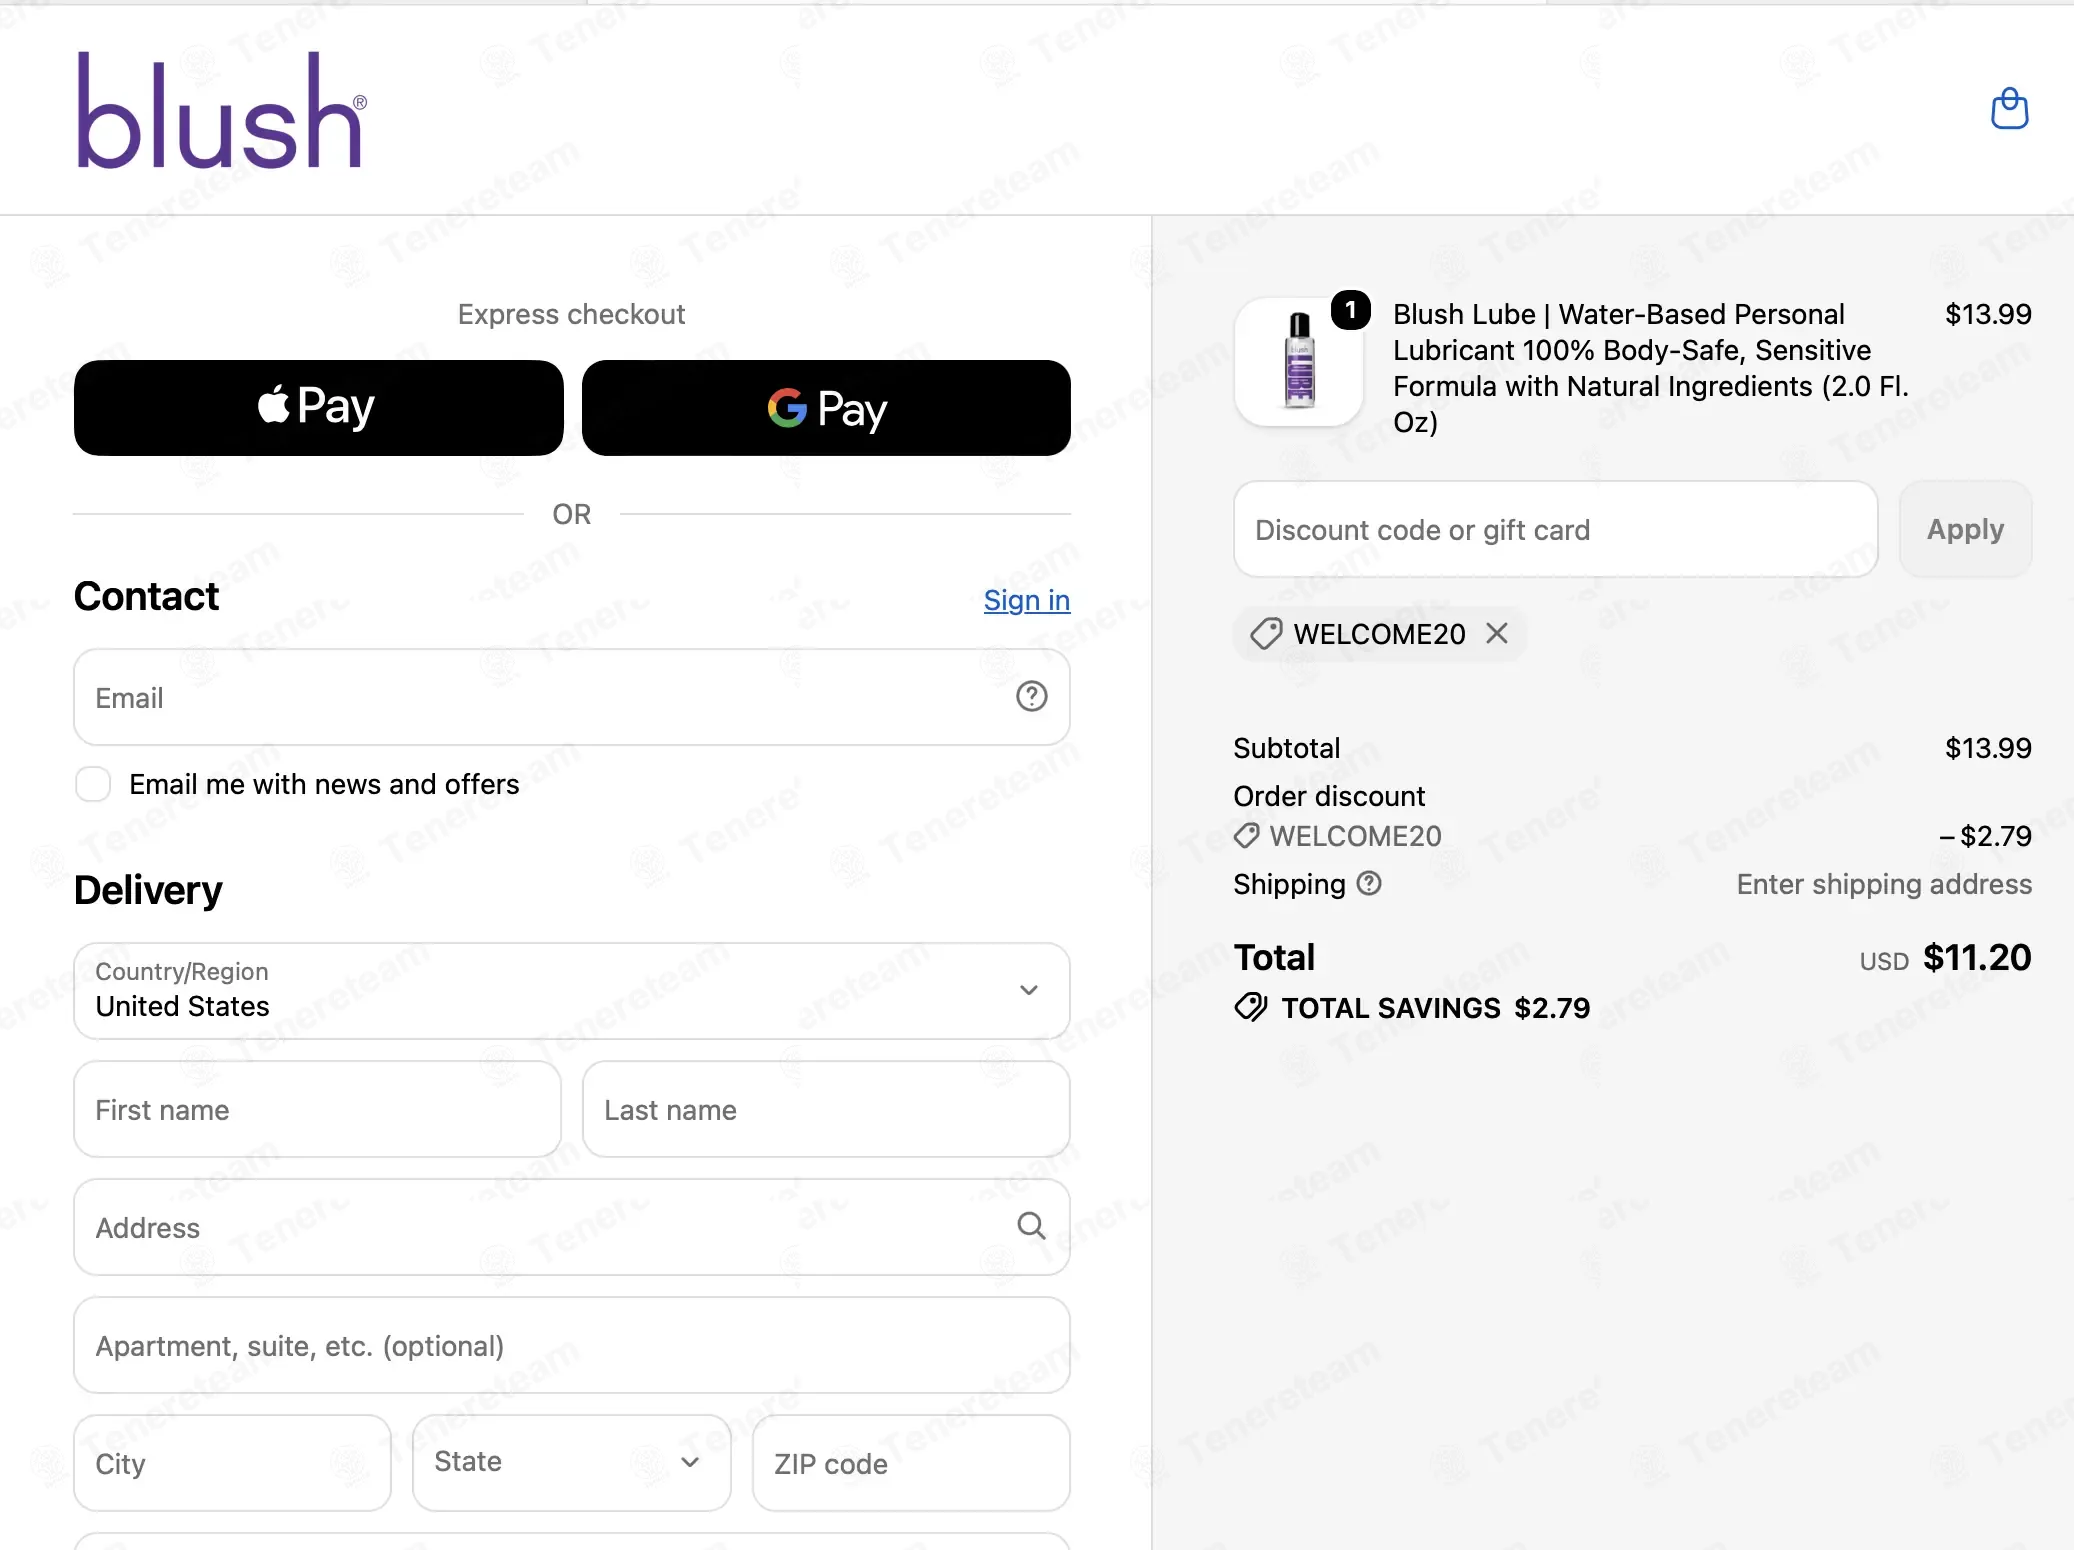Click the WELCOME20 tag icon in chip
The height and width of the screenshot is (1550, 2074).
(x=1266, y=633)
